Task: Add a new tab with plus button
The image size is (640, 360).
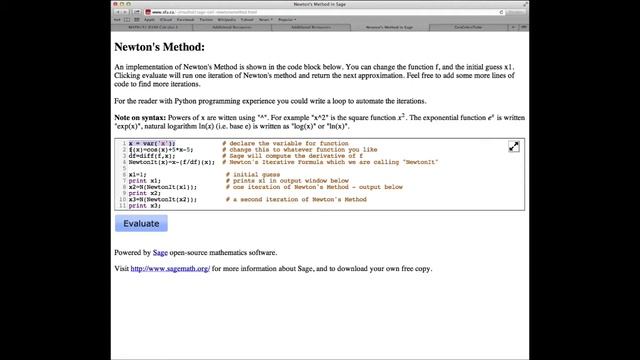Action: 513,27
